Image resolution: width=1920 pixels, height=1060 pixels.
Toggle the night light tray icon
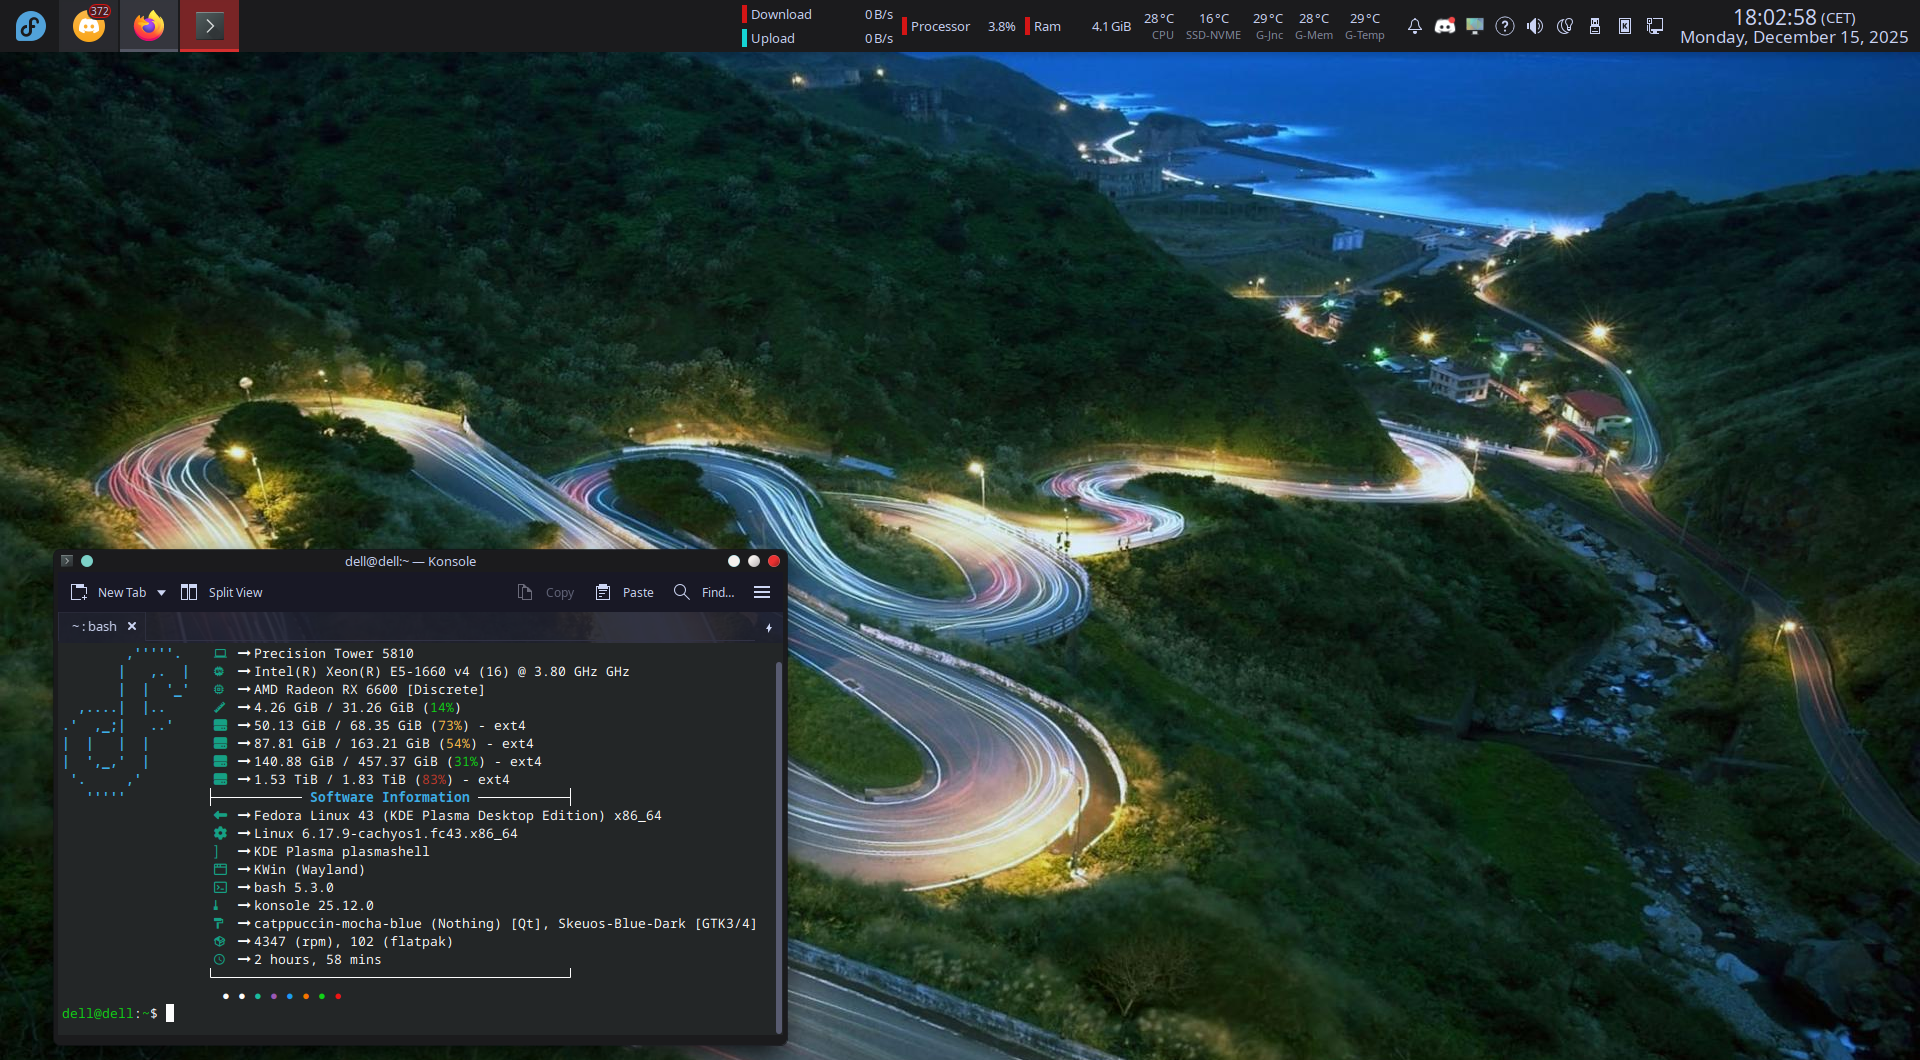[x=1565, y=26]
